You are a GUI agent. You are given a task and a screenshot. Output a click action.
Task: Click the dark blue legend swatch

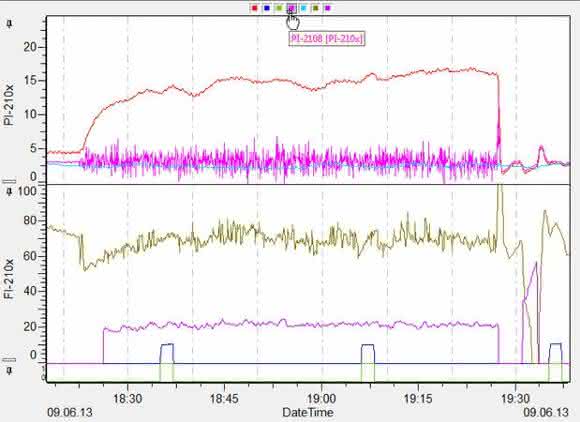267,8
